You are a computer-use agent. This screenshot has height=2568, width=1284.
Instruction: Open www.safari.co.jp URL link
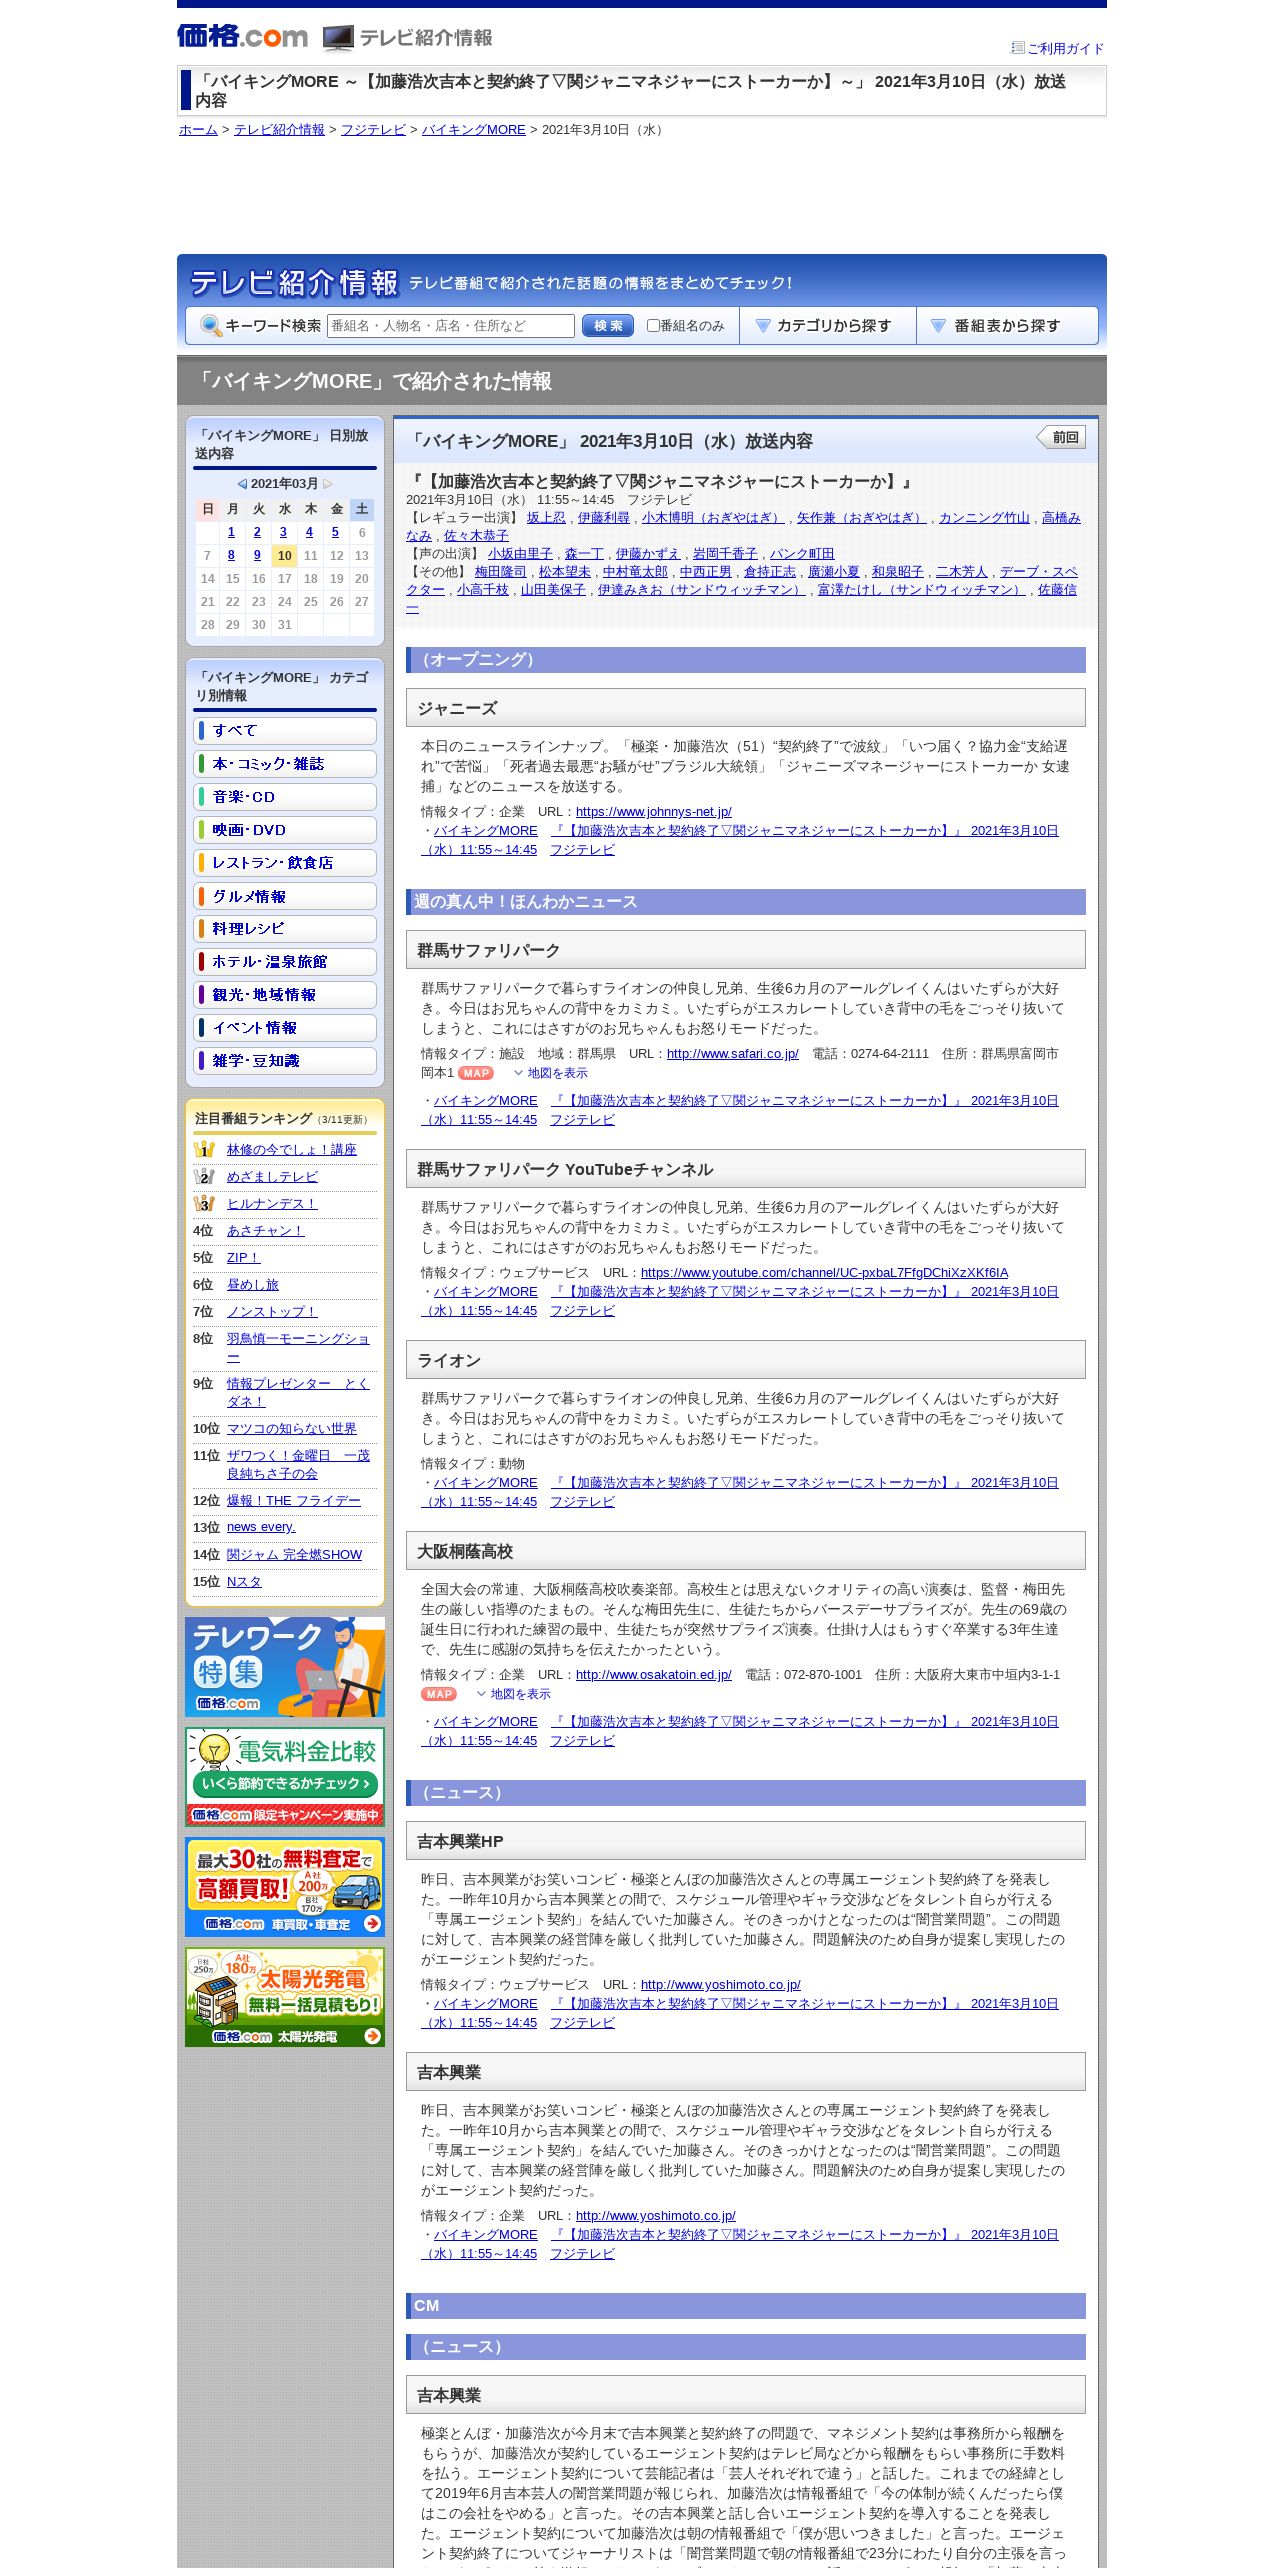tap(732, 1054)
